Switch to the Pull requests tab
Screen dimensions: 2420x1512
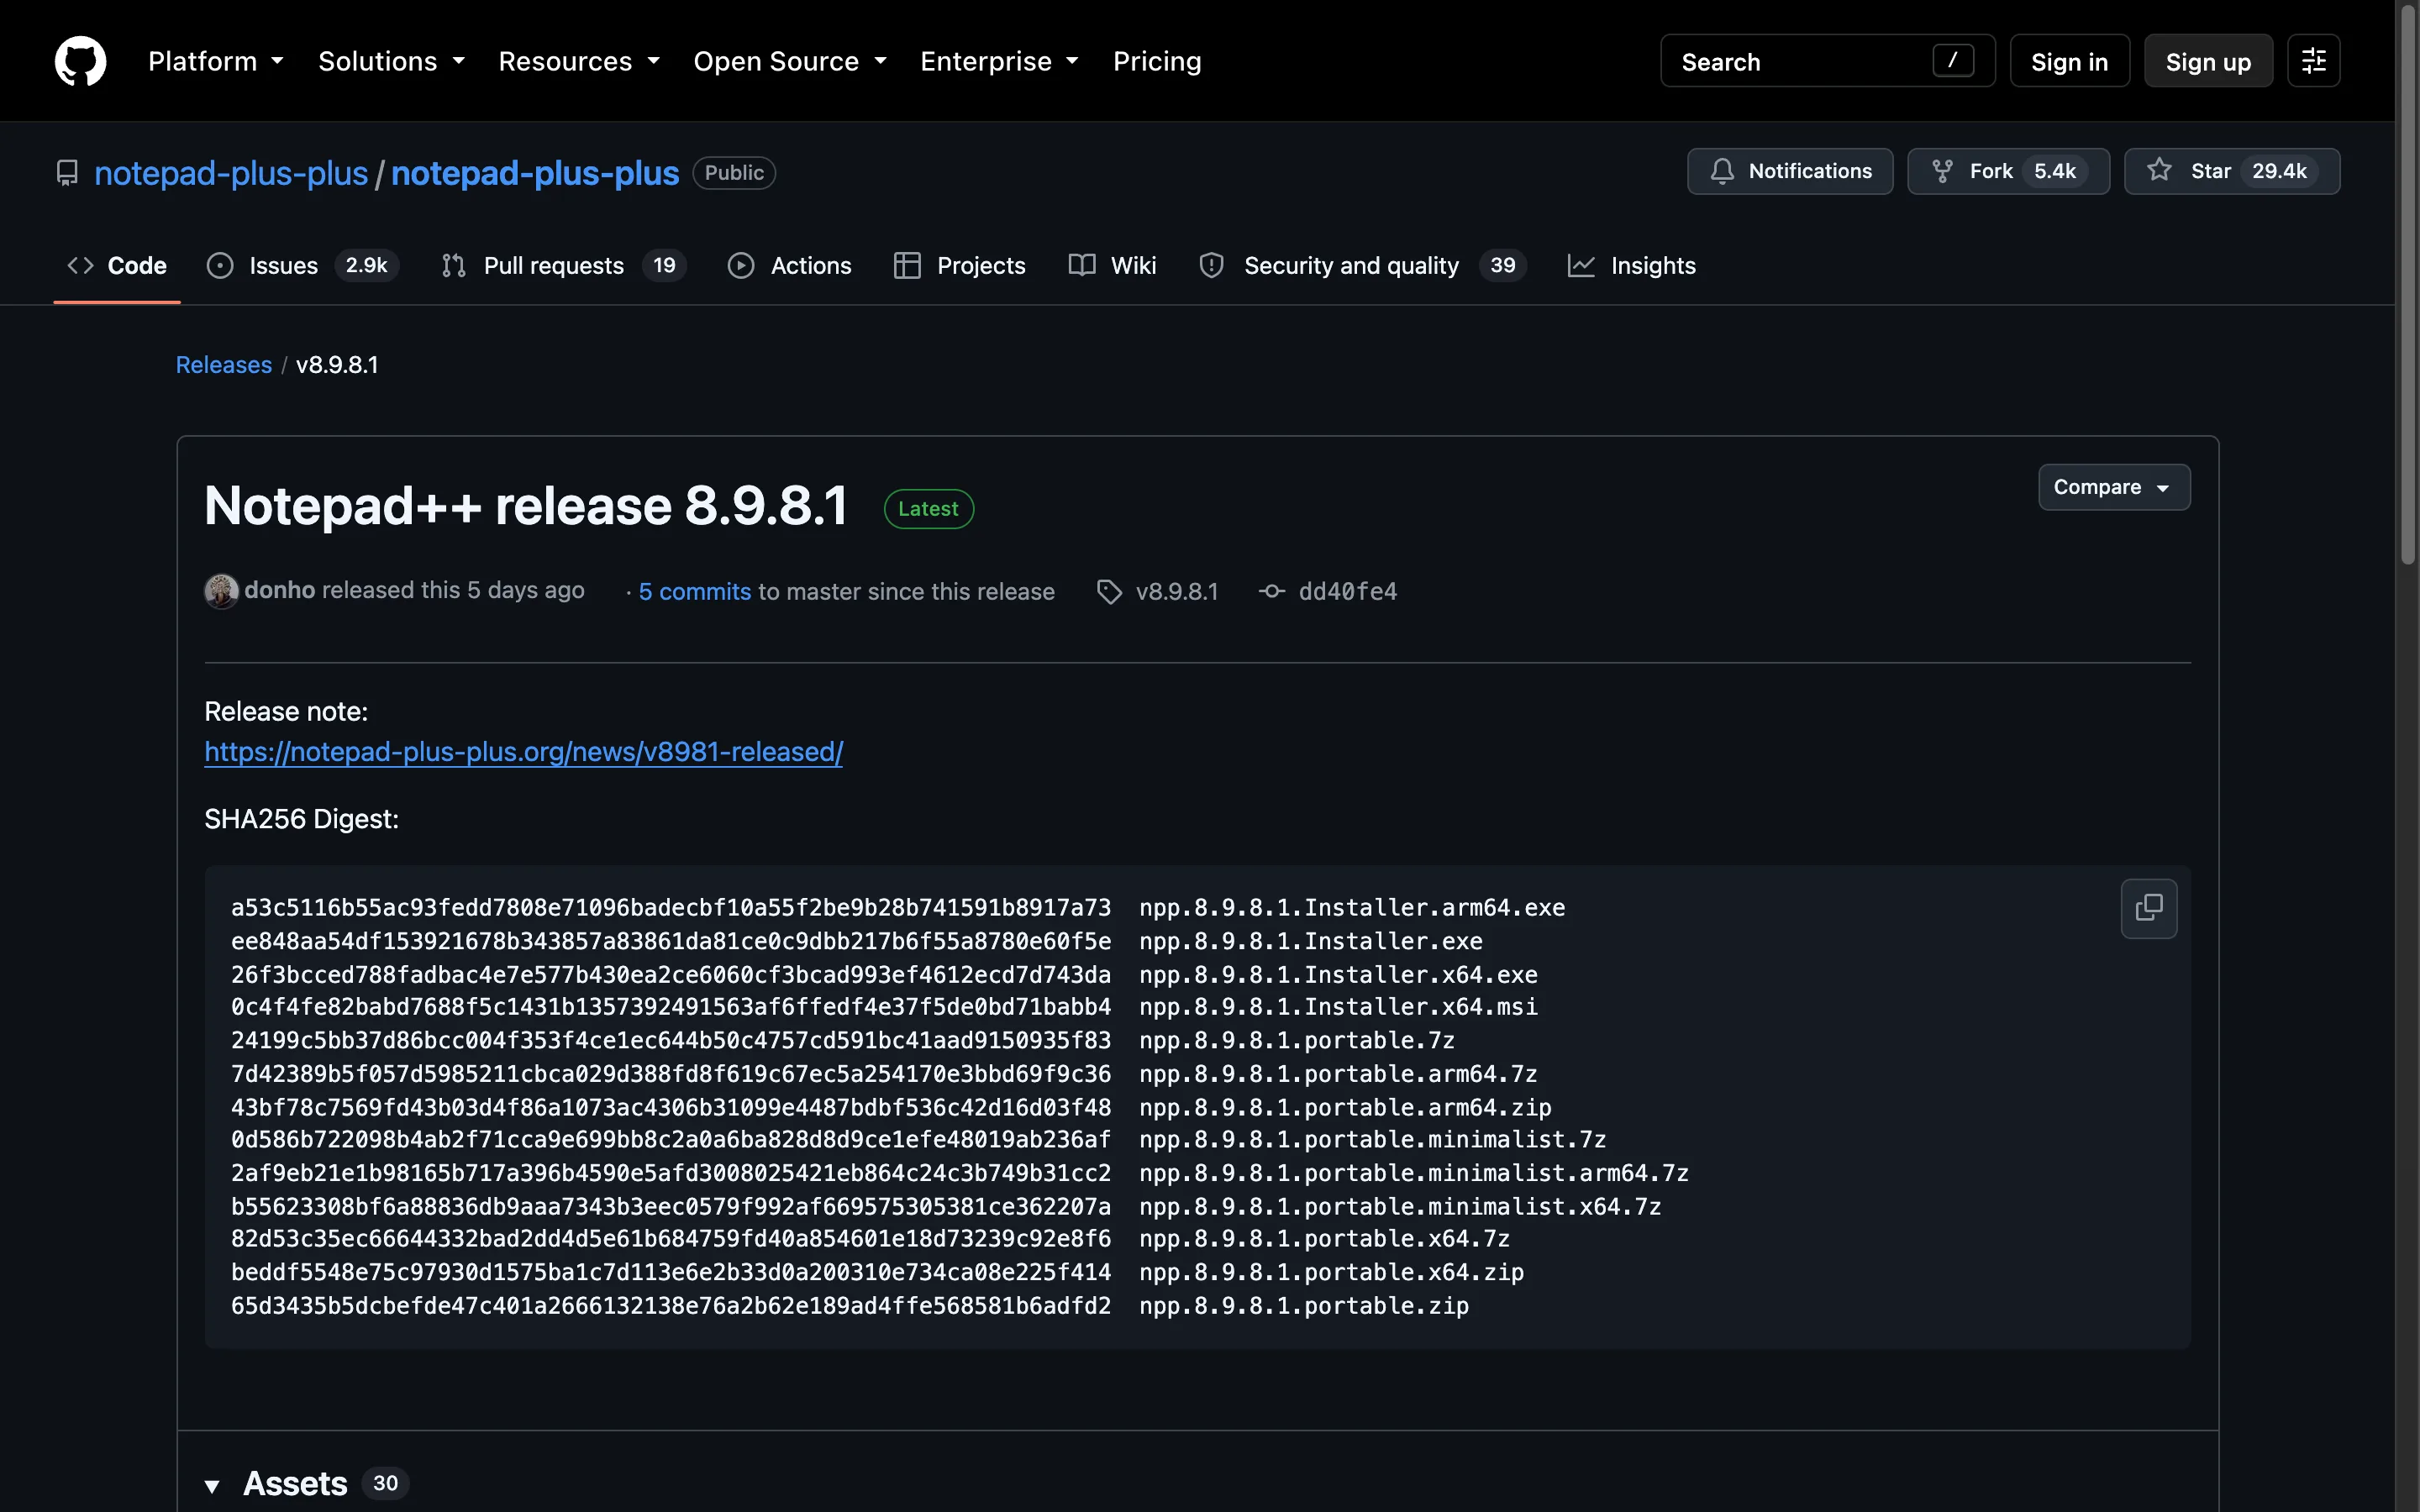563,265
